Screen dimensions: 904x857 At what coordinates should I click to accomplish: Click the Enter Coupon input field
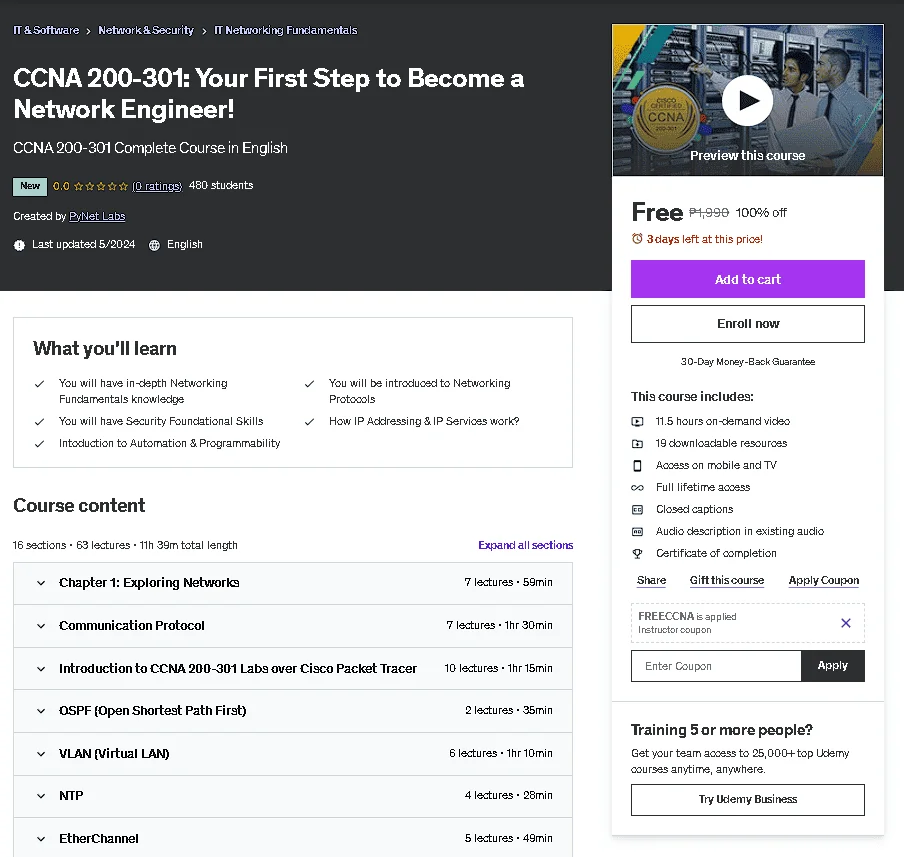pos(716,666)
